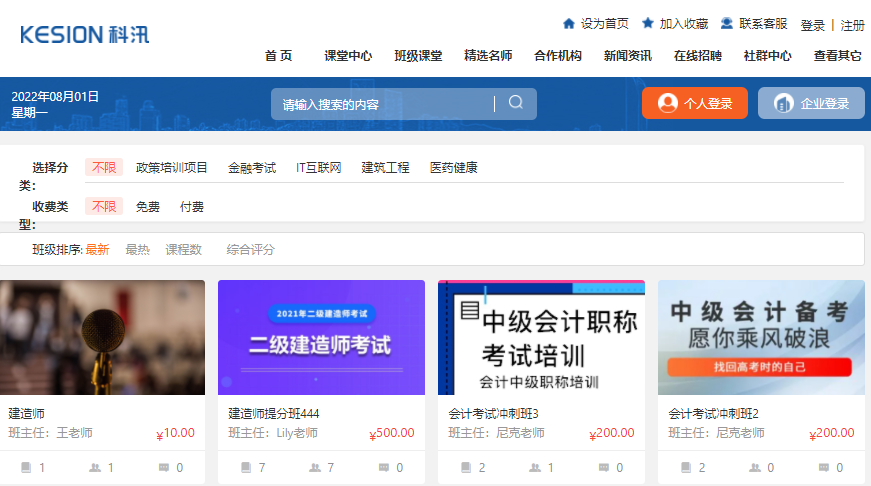Screen dimensions: 871x486
Task: Open the 在线招聘 navigation item
Action: [x=698, y=56]
